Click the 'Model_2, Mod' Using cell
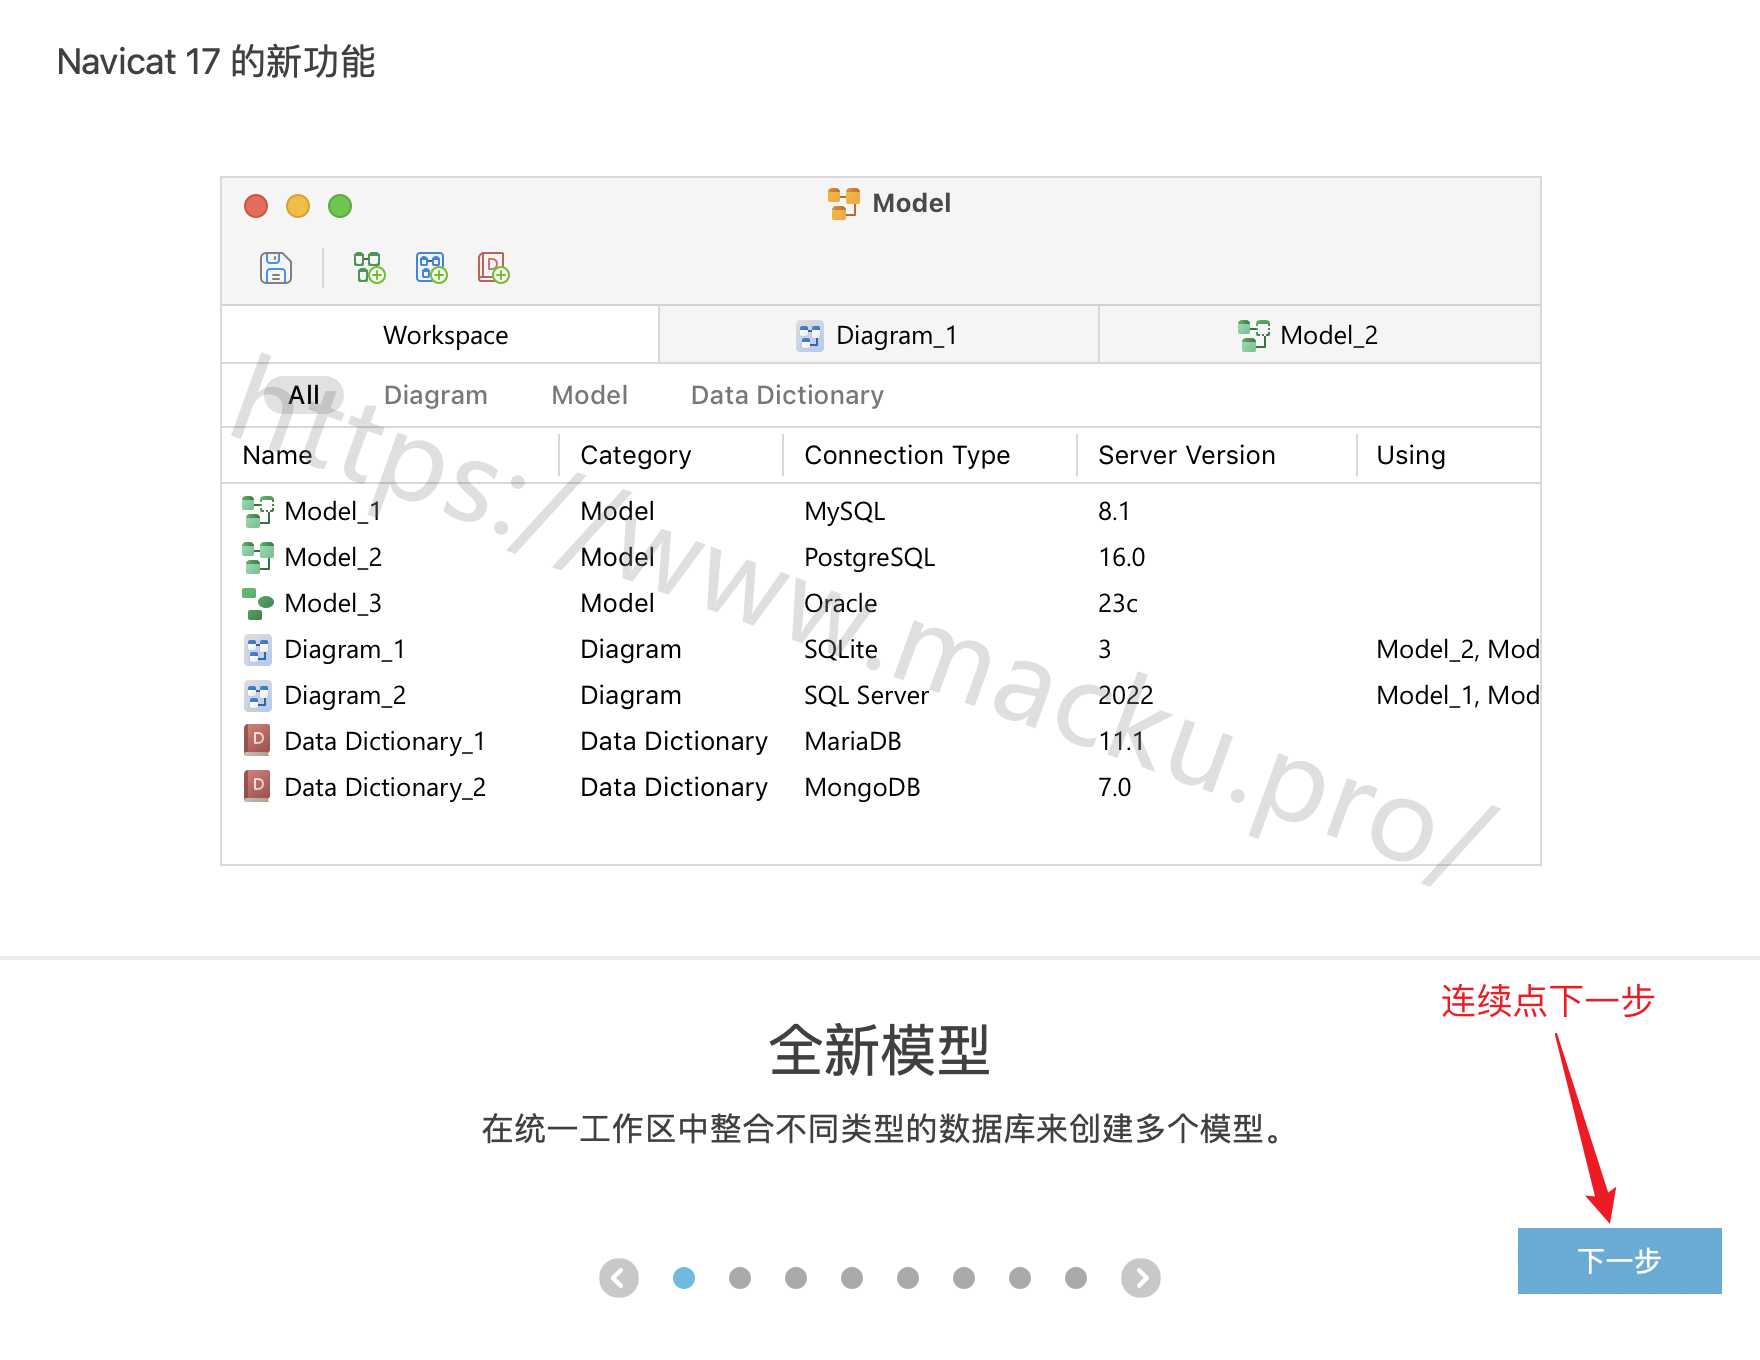The image size is (1760, 1360). (x=1458, y=649)
